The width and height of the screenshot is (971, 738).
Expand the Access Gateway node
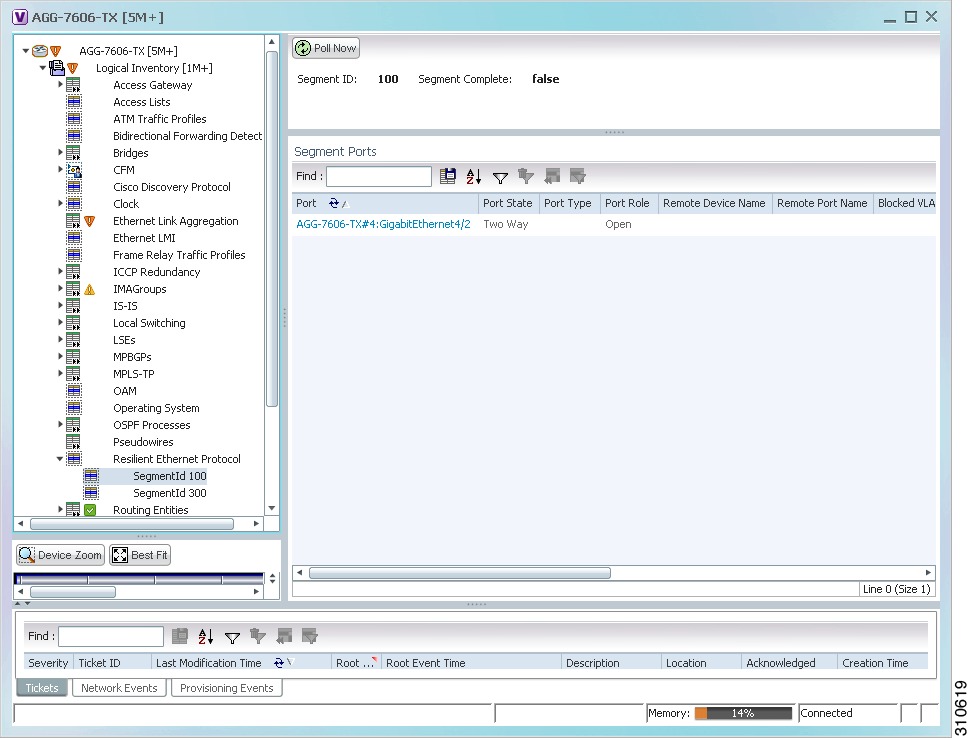point(61,84)
